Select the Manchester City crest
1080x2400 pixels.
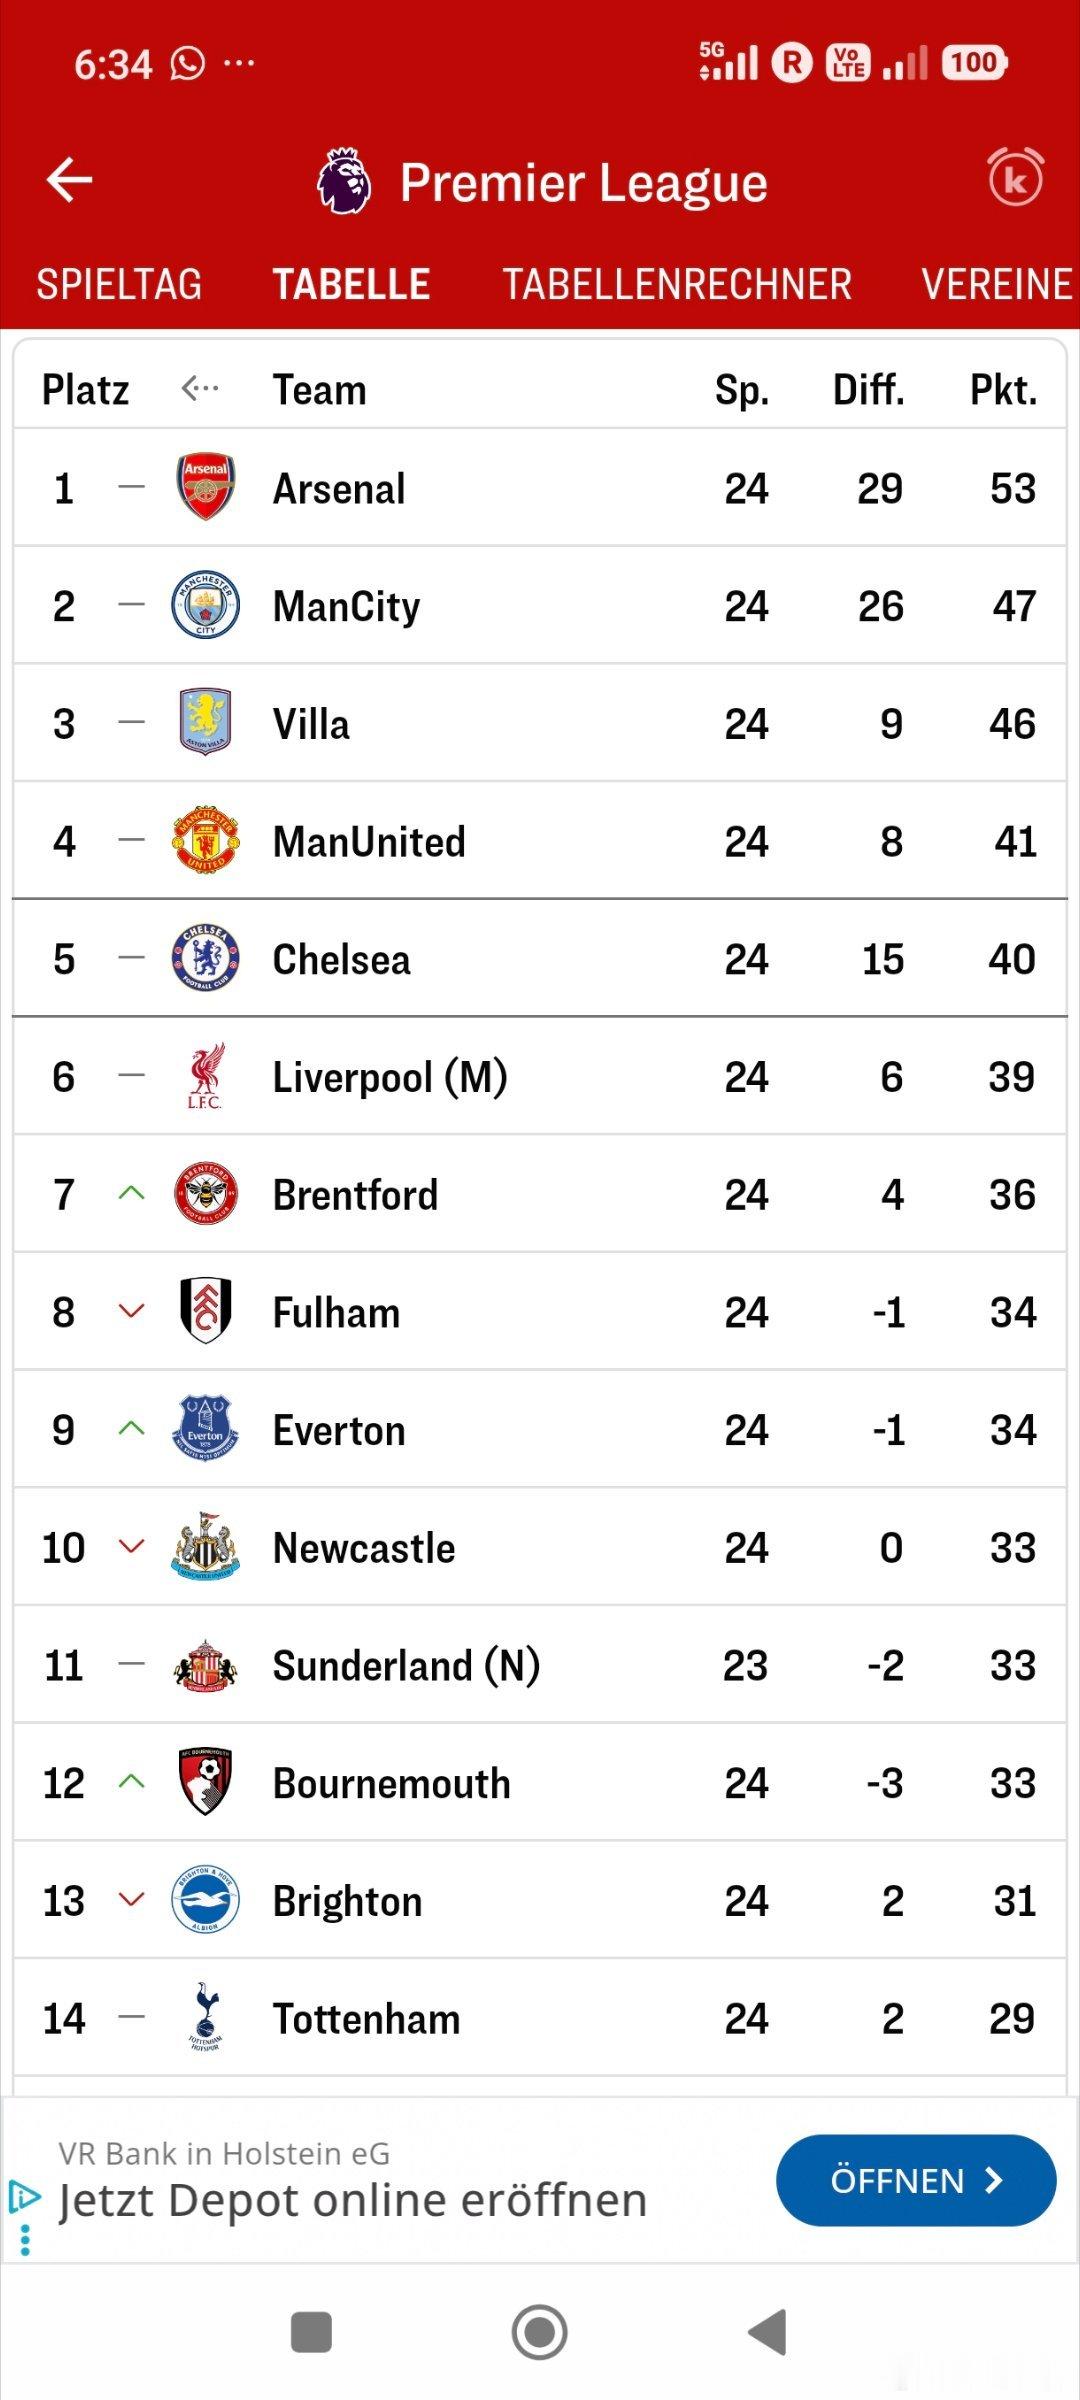[x=205, y=605]
